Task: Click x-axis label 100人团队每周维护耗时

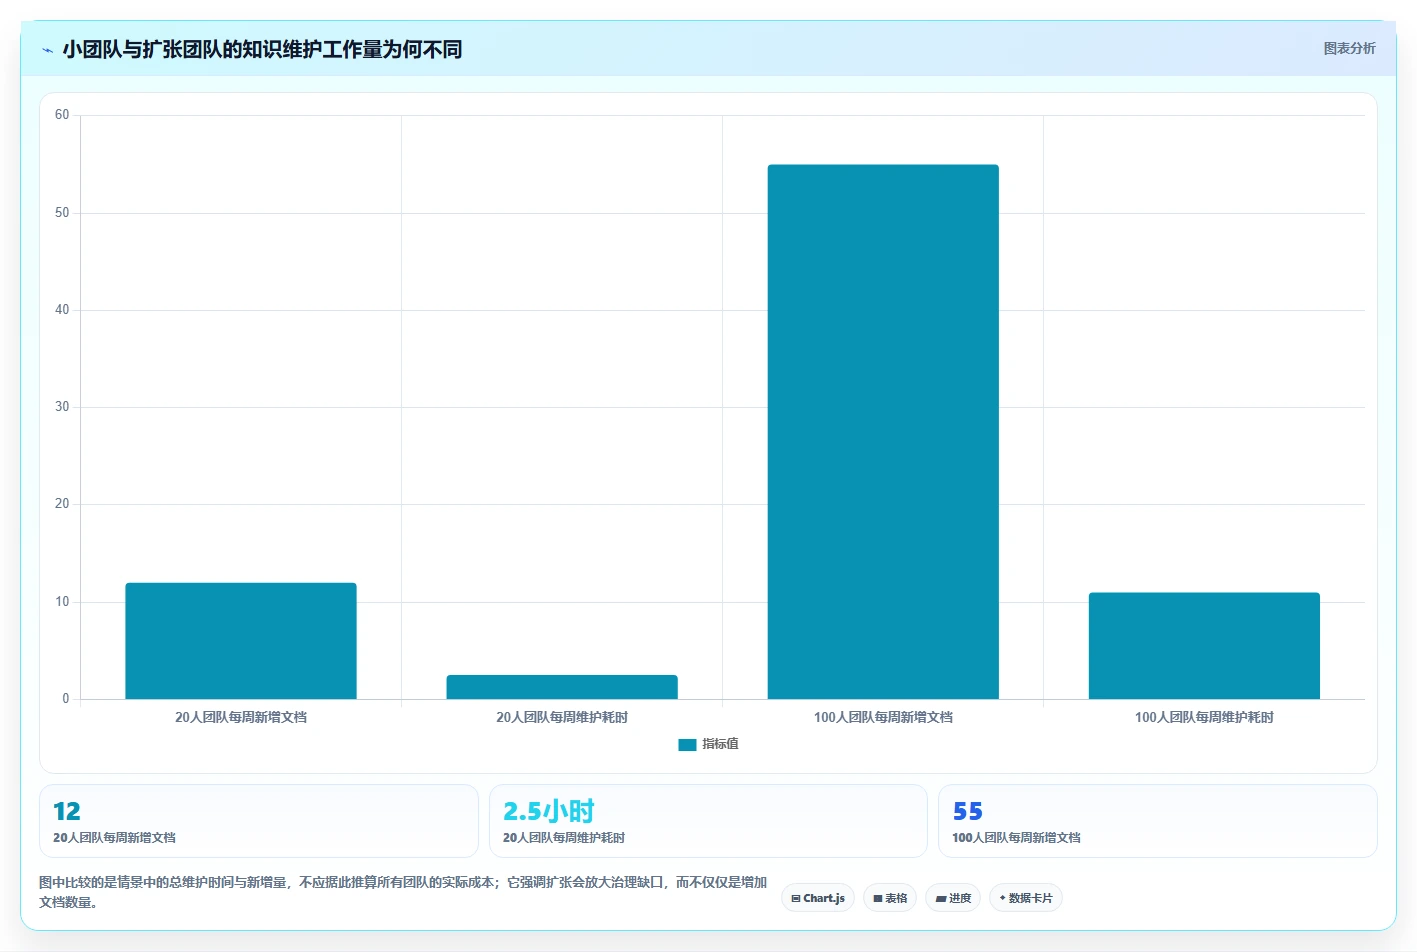Action: 1204,717
